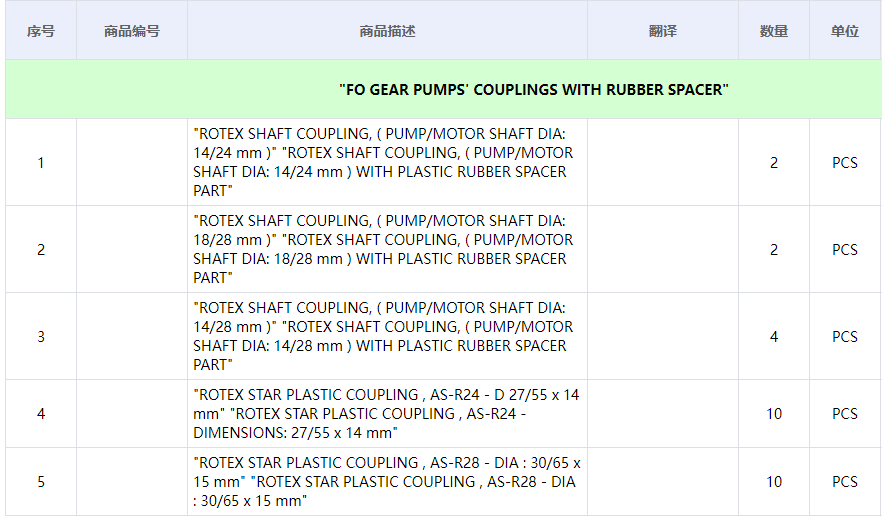Click the 单位 column header
The image size is (882, 519).
[x=845, y=31]
